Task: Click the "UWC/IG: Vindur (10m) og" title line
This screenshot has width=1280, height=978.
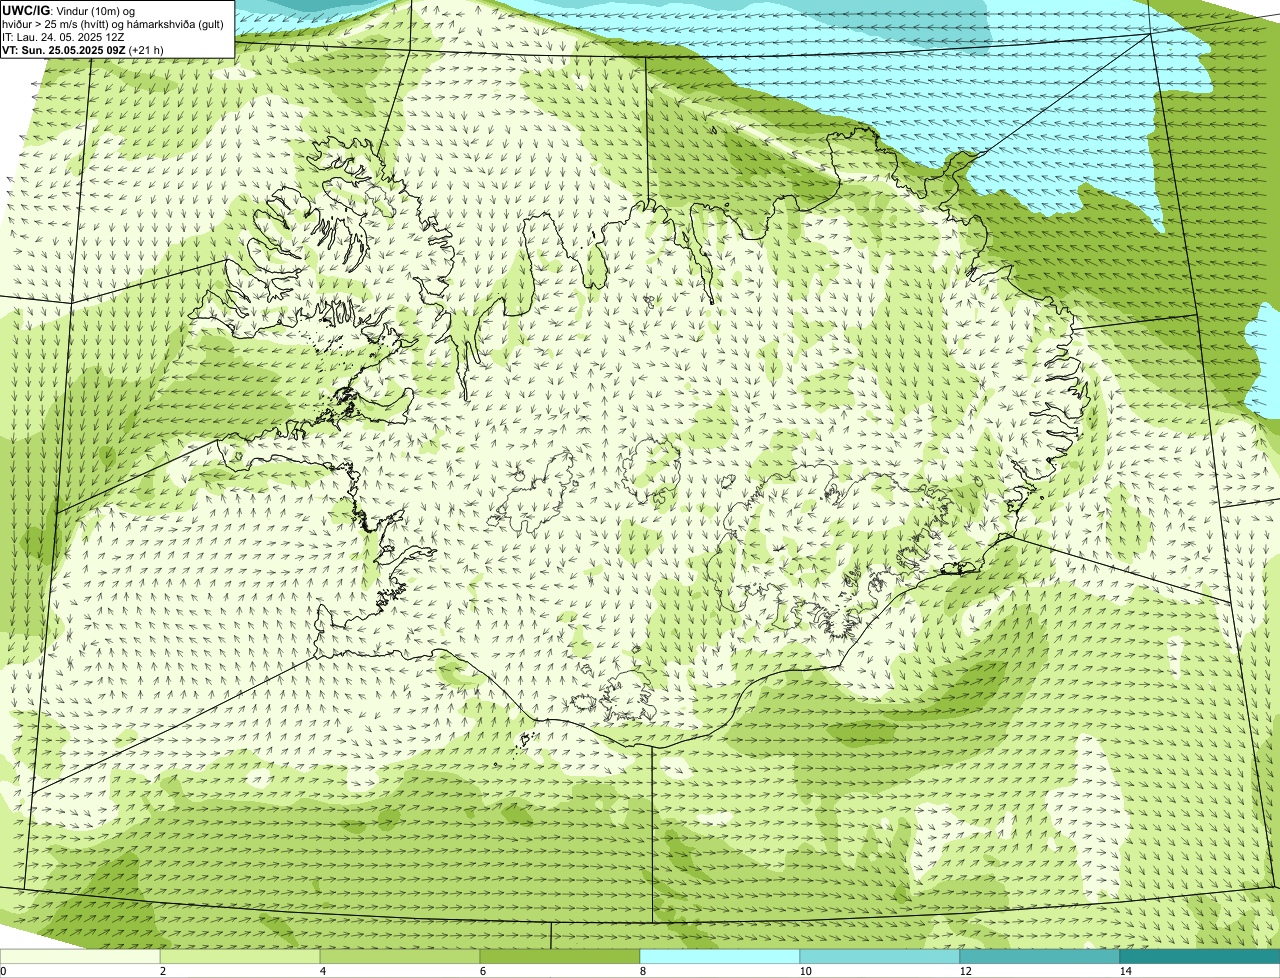Action: (68, 10)
